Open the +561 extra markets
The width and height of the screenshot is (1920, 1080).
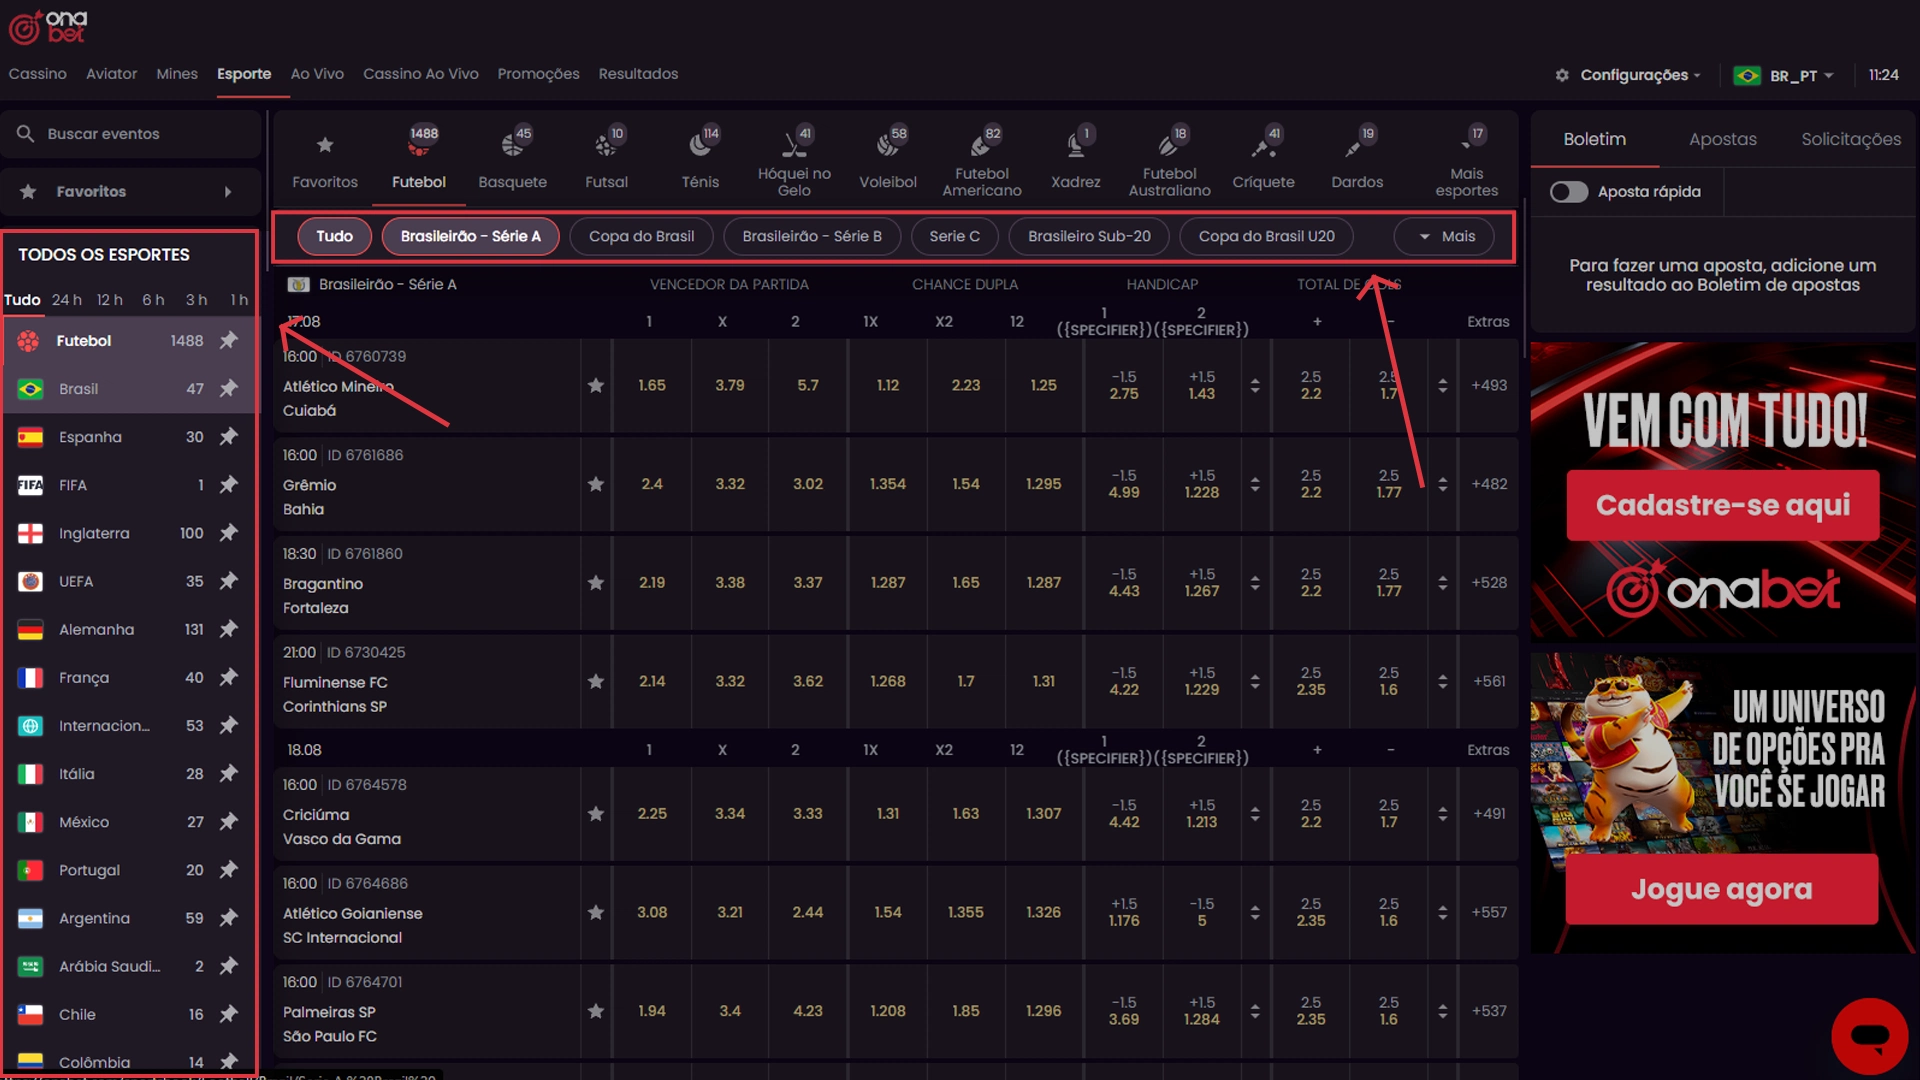[x=1488, y=681]
